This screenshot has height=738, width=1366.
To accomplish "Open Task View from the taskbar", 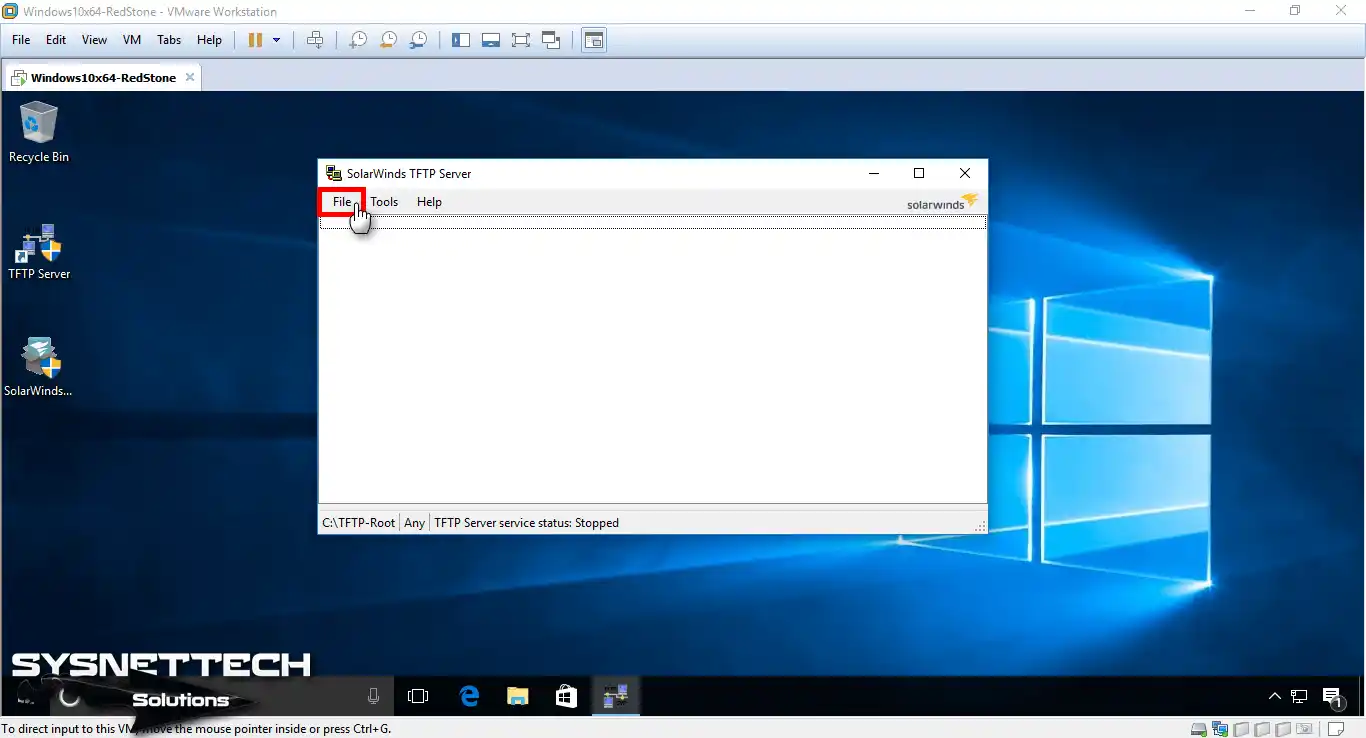I will tap(418, 696).
